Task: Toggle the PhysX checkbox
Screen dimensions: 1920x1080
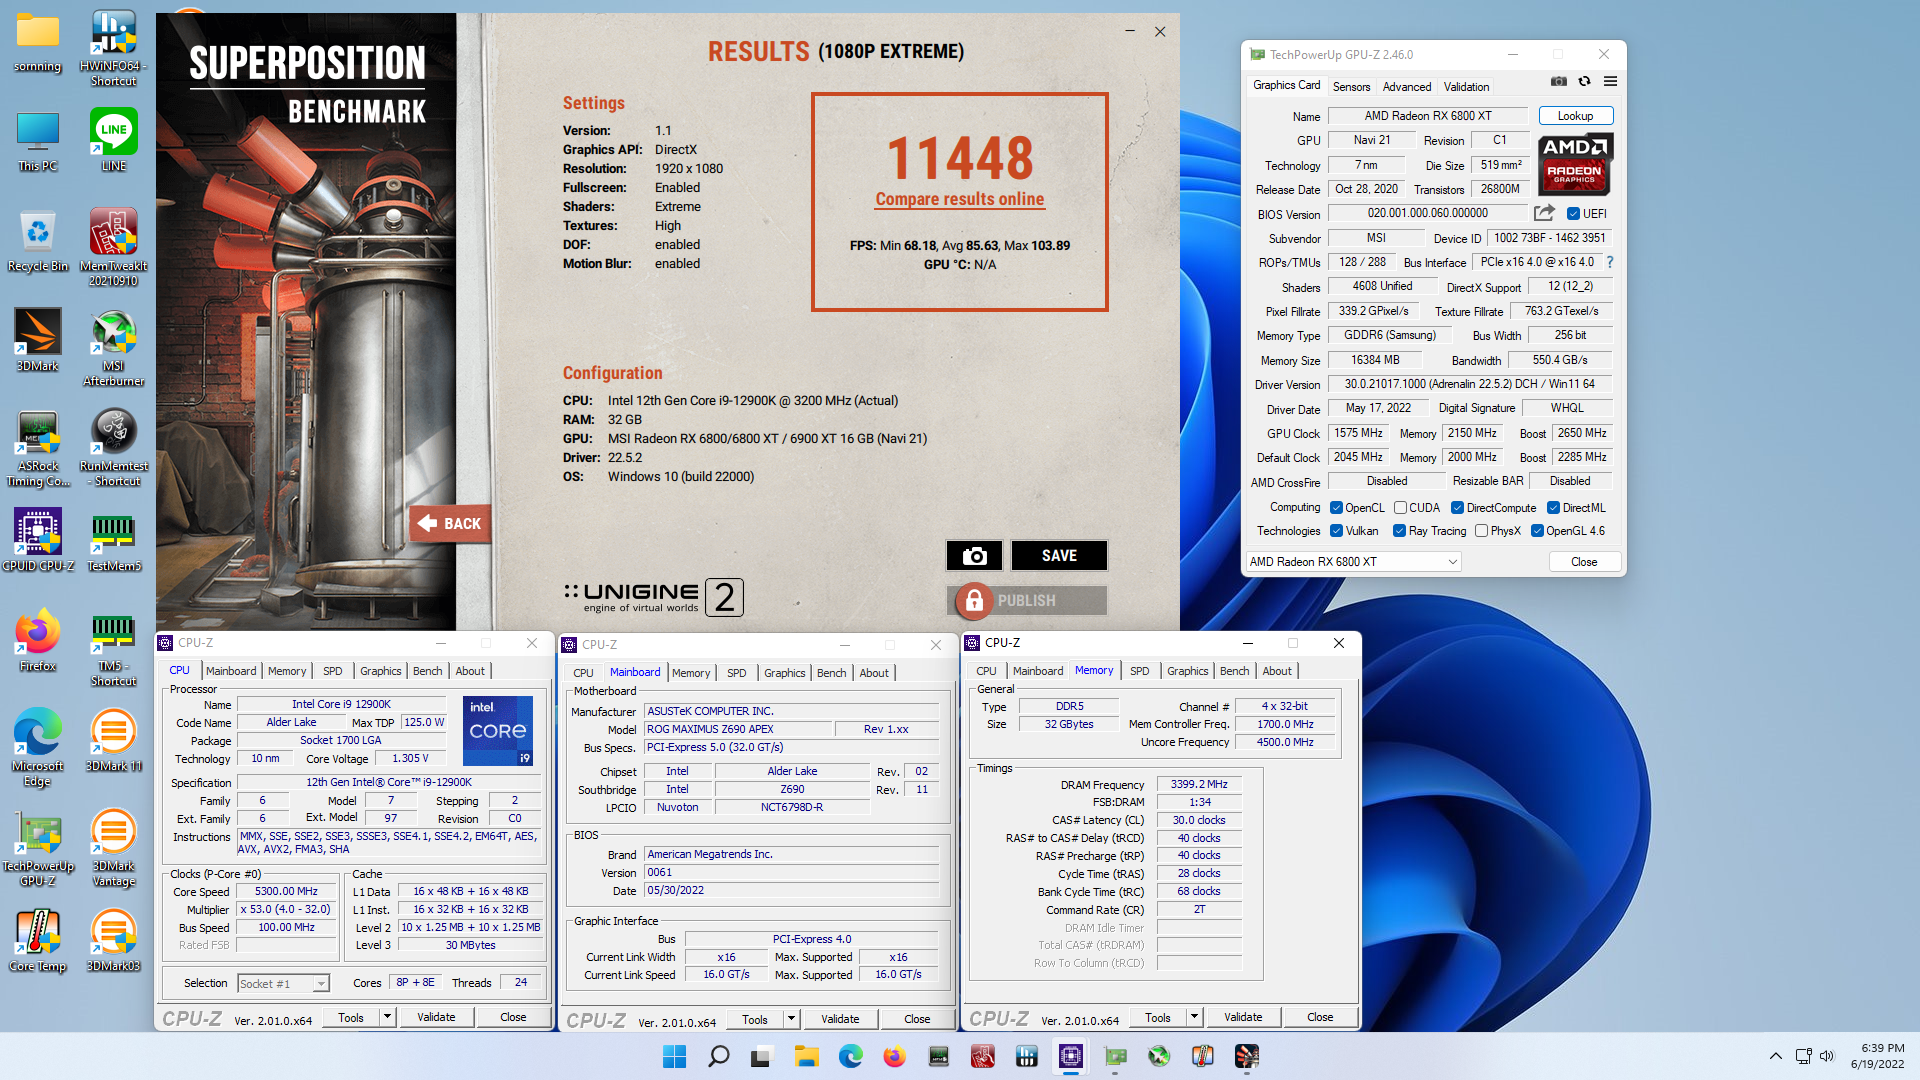Action: pos(1481,531)
